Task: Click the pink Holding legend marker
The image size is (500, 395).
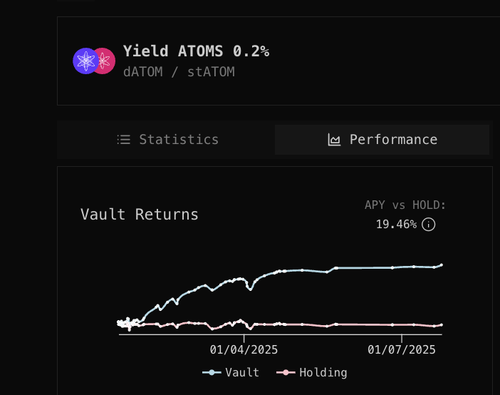Action: tap(286, 372)
